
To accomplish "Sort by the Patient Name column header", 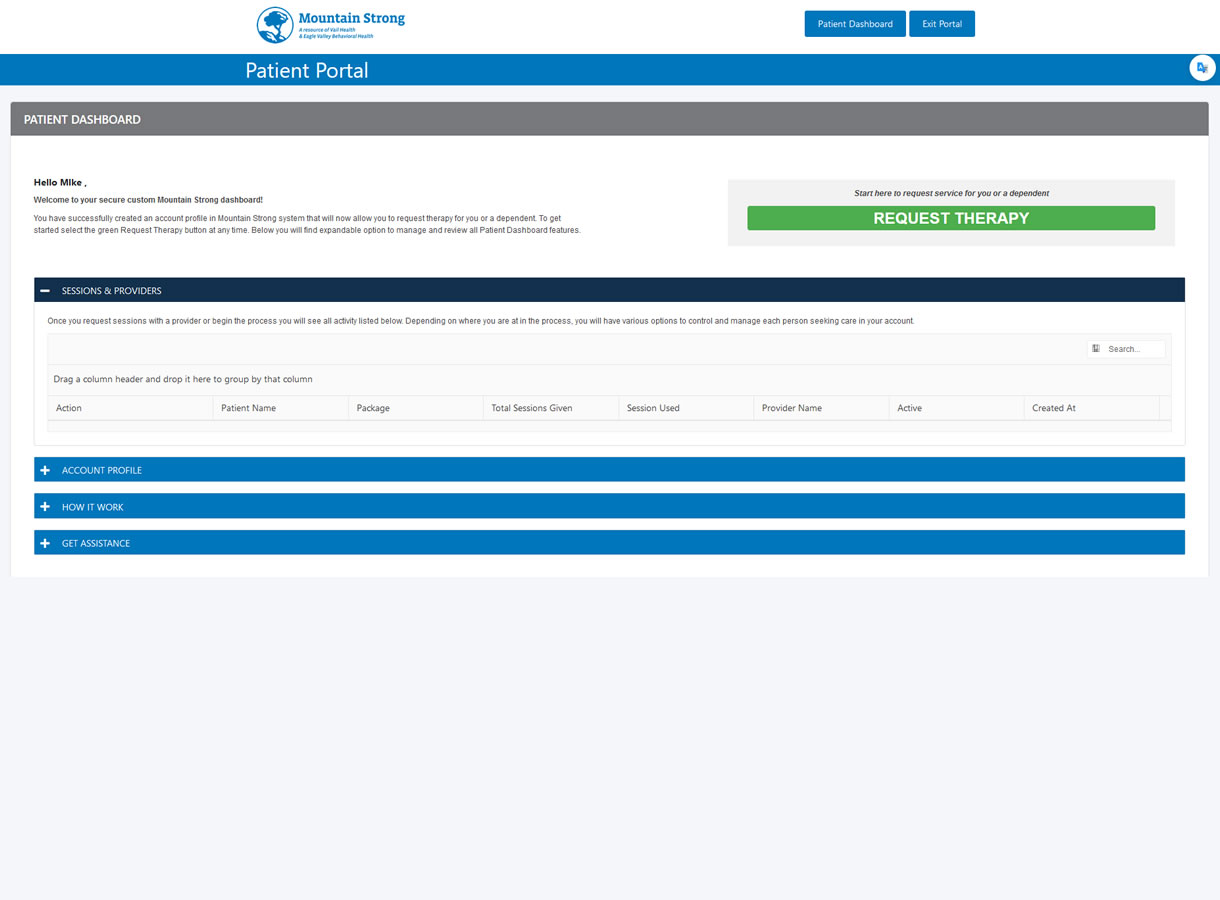I will 248,408.
